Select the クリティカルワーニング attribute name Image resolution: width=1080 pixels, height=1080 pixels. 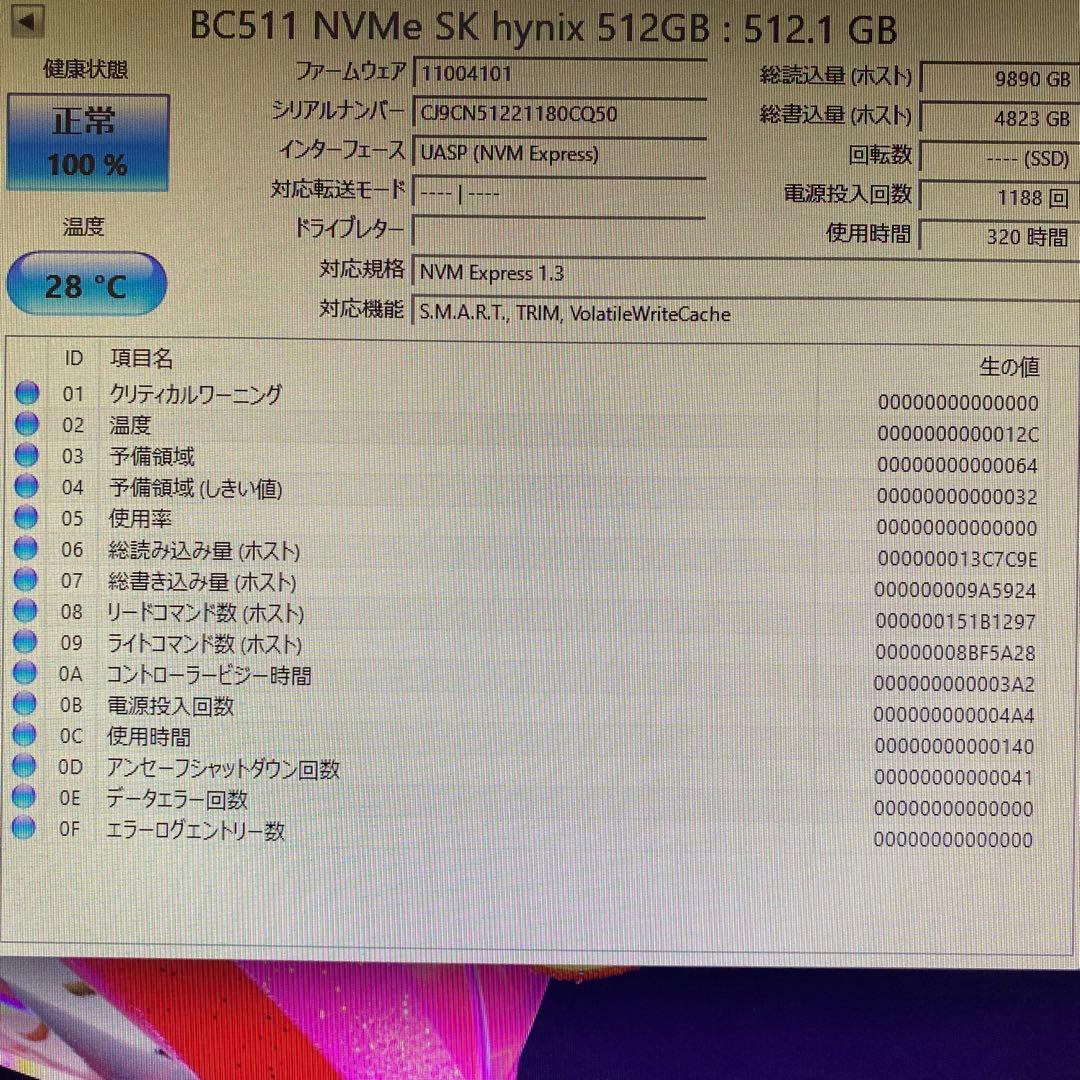(x=196, y=393)
